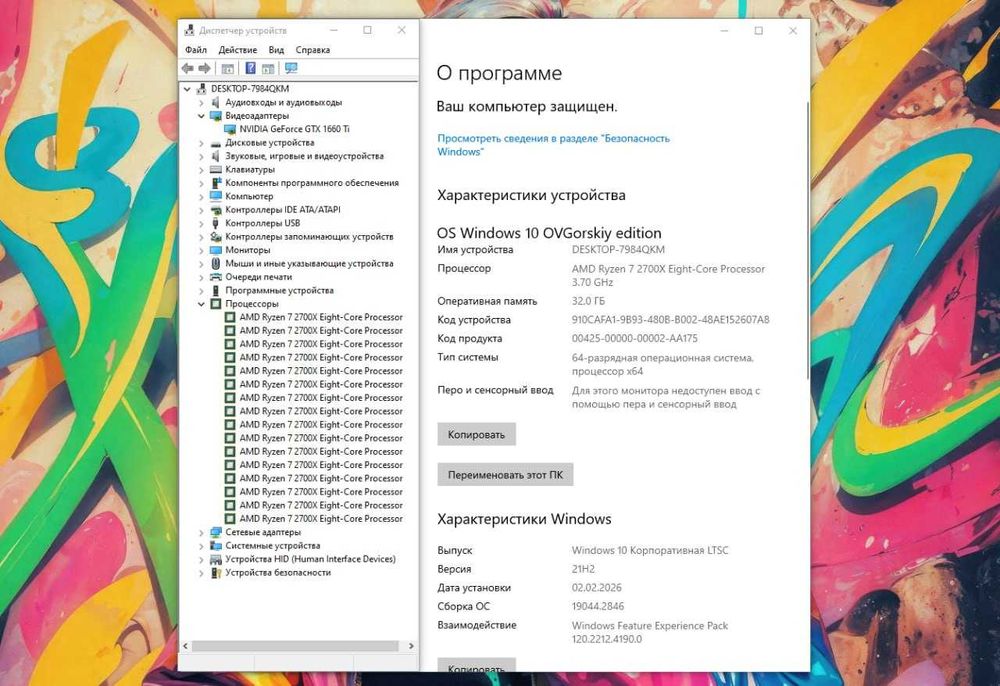Click device ID '910CAFA1-9B93-480B-B002-48AE152607A8'

(670, 319)
